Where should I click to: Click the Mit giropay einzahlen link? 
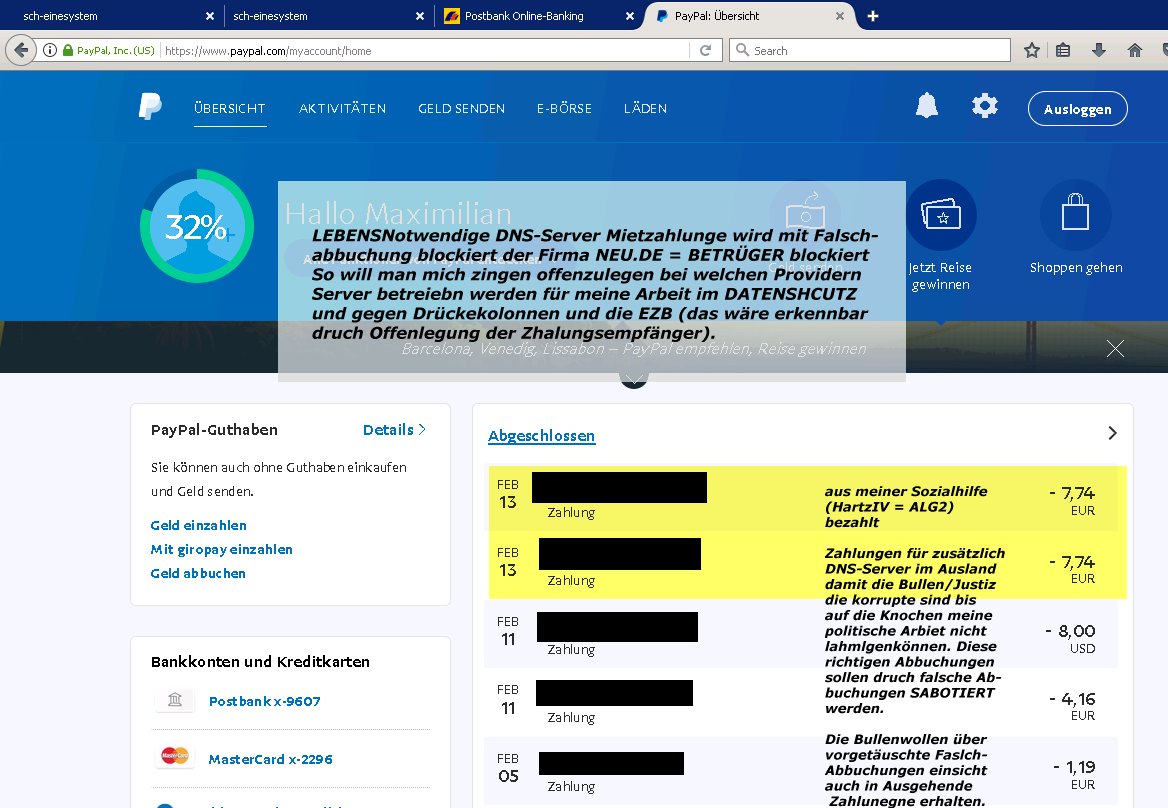(221, 550)
